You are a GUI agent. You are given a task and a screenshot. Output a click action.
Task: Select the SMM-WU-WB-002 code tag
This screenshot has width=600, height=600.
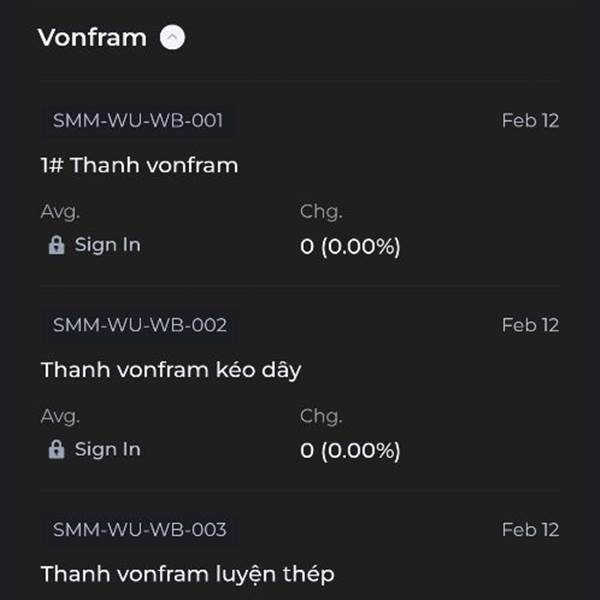coord(139,325)
